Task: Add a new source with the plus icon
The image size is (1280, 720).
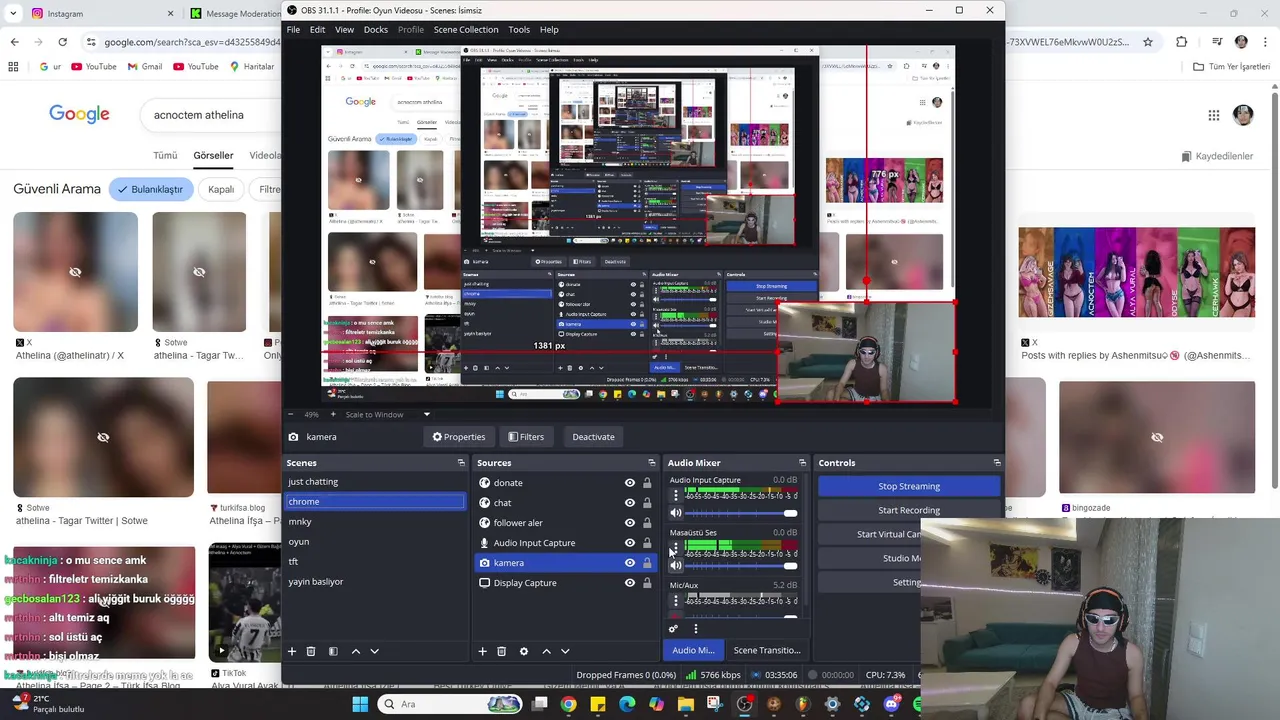Action: coord(482,651)
